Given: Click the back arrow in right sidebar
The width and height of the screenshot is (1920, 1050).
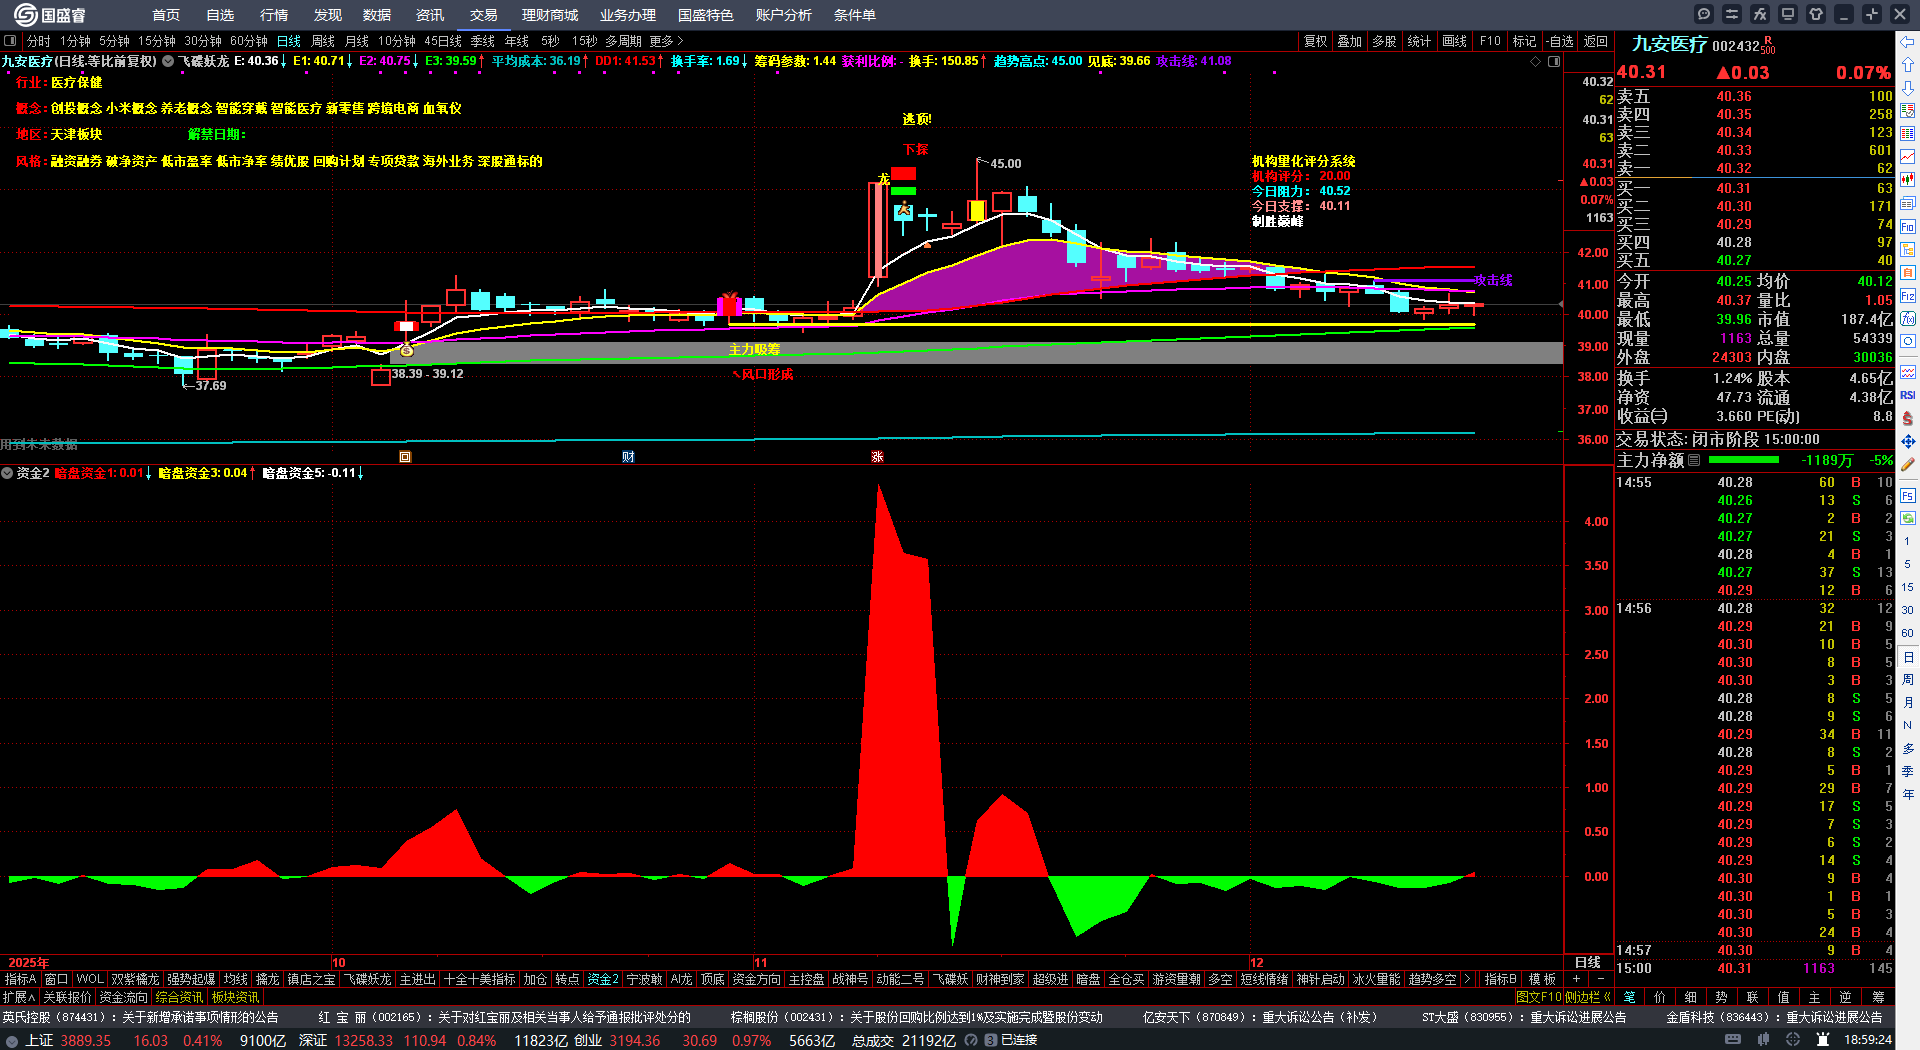Looking at the screenshot, I should 1908,42.
